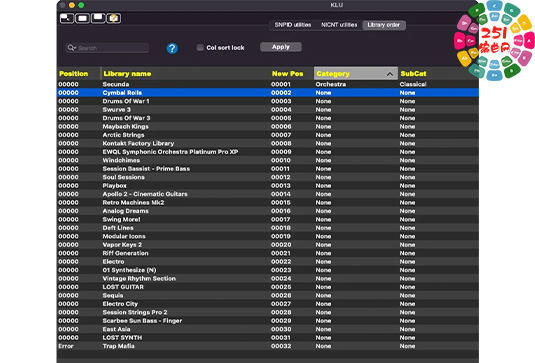Viewport: 535px width, 363px height.
Task: Select EWQL Symphonic Orchestra Platinum Pro XP row
Action: point(268,152)
